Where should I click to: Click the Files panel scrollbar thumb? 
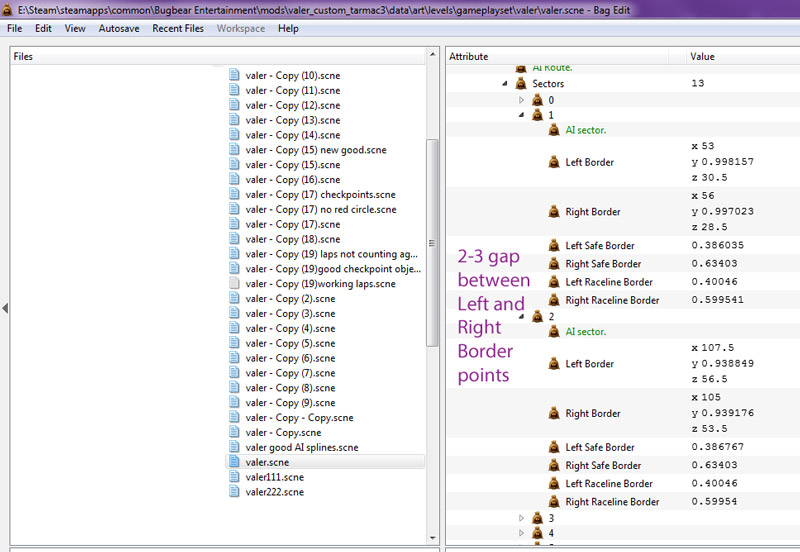coord(432,243)
